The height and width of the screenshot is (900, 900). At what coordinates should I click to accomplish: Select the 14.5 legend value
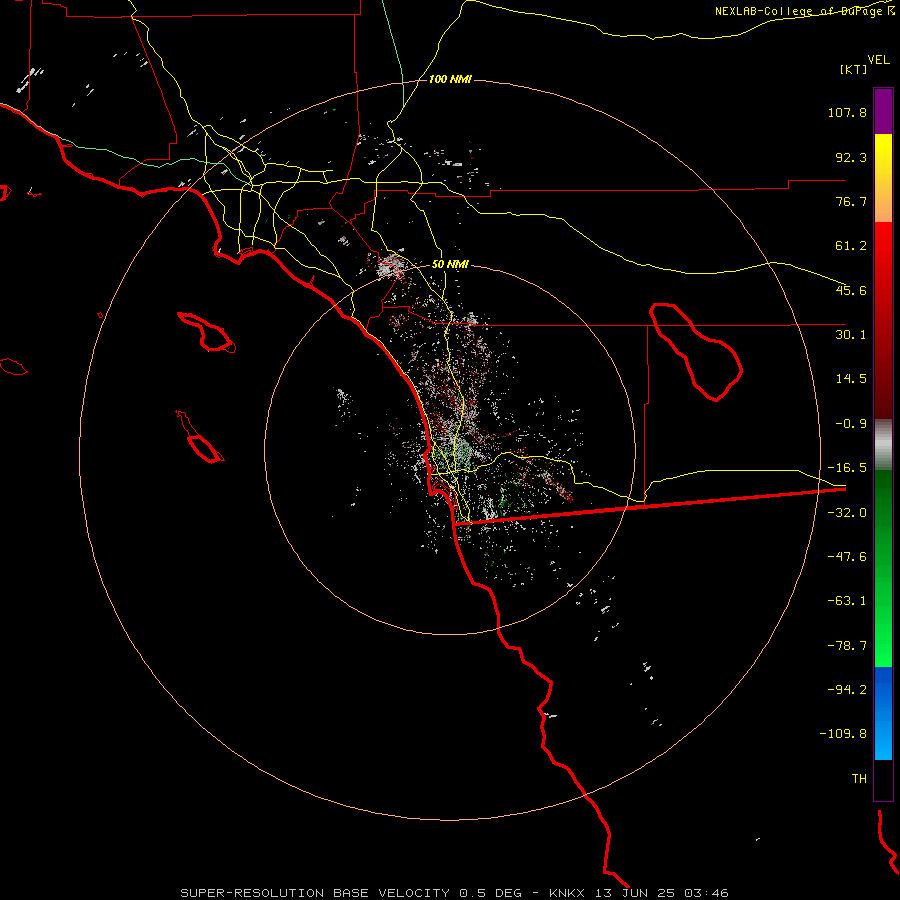click(851, 379)
